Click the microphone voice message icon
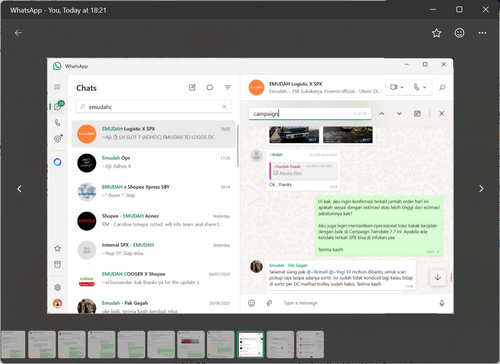Image resolution: width=500 pixels, height=364 pixels. coord(442,303)
